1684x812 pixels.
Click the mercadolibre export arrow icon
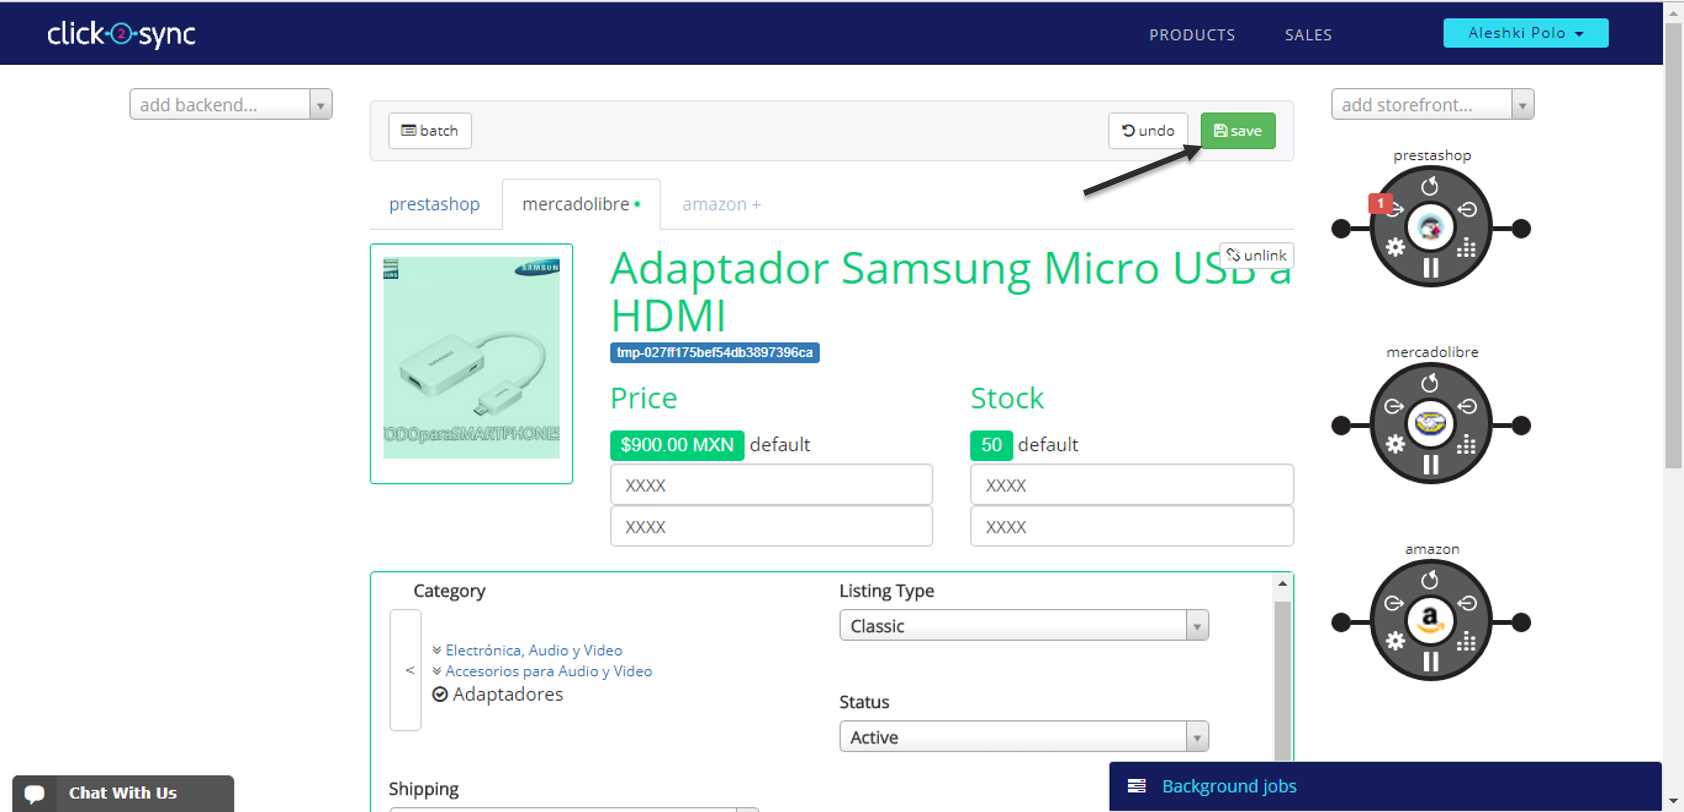1395,407
